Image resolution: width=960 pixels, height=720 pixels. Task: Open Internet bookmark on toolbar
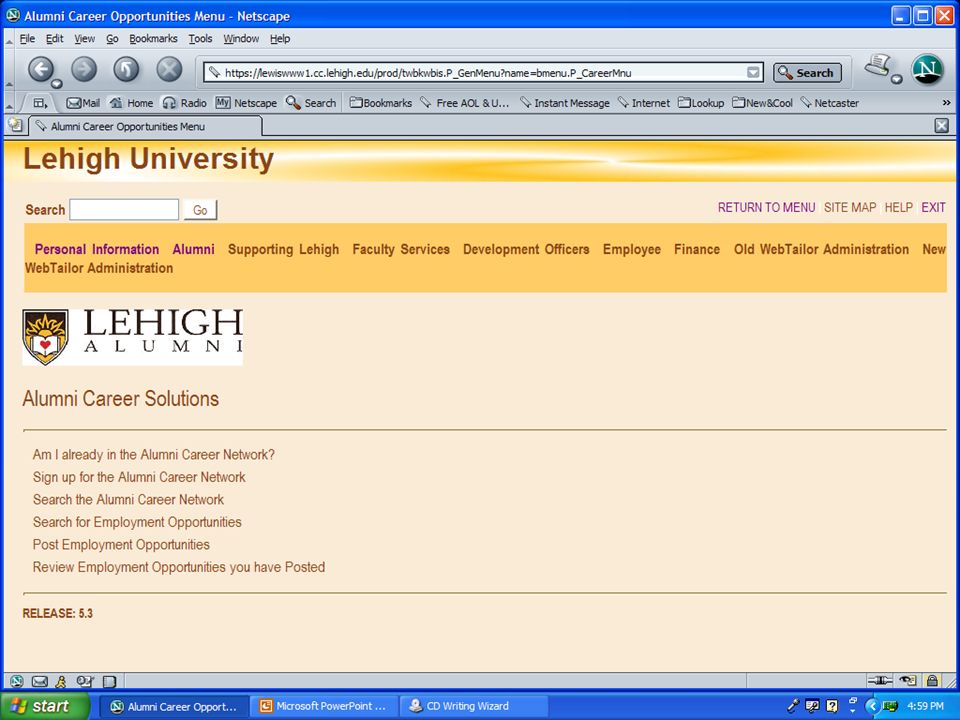click(x=644, y=103)
